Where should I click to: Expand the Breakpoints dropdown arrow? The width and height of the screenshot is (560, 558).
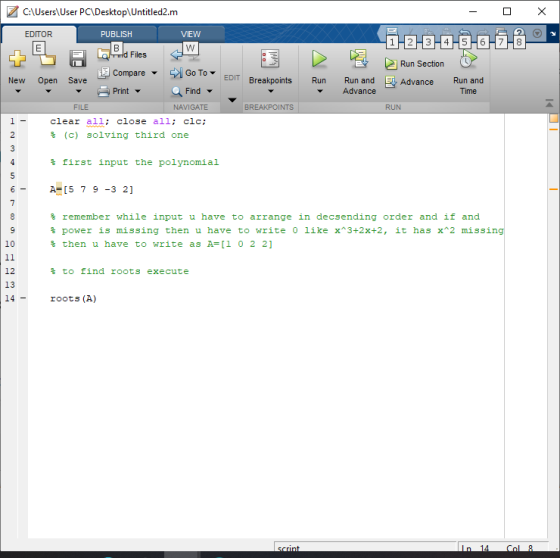click(271, 91)
